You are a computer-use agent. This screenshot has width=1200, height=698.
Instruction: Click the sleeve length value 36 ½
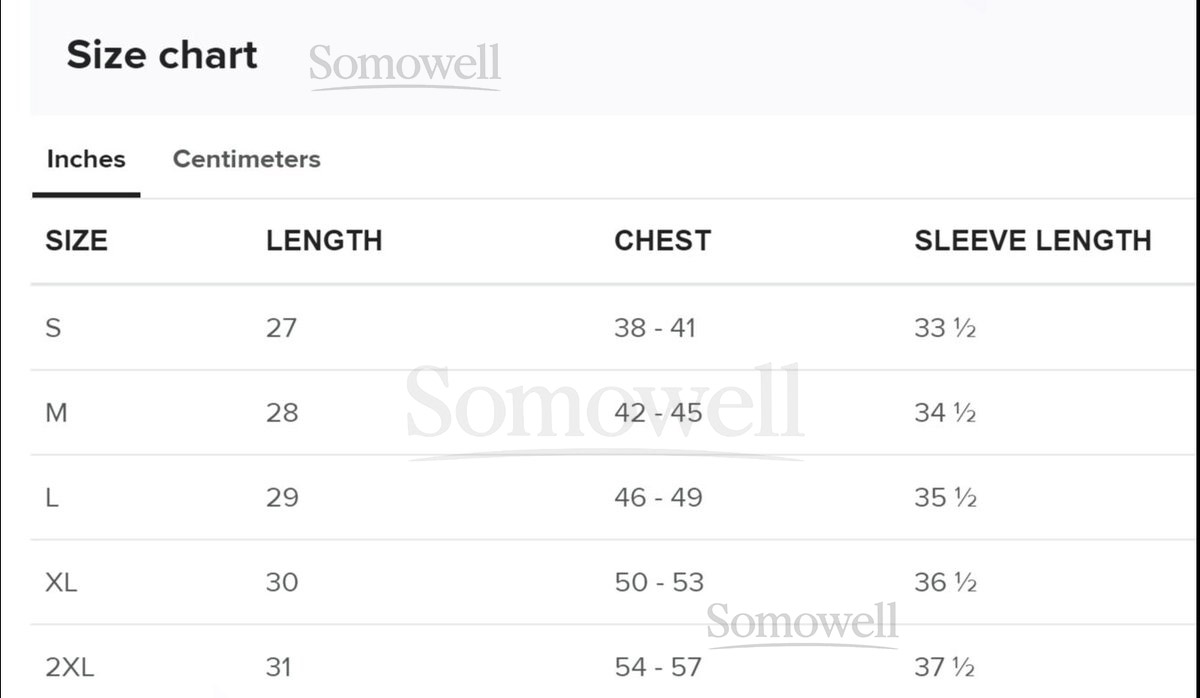pyautogui.click(x=944, y=582)
